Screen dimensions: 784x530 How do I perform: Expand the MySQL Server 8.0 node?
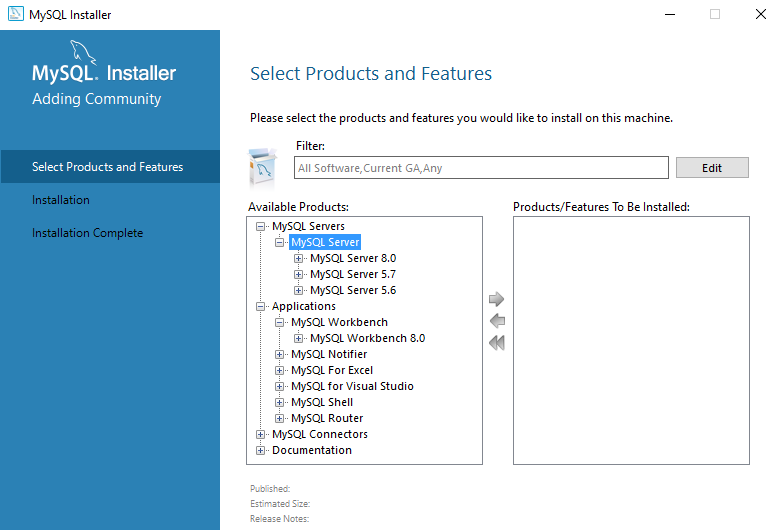(298, 258)
